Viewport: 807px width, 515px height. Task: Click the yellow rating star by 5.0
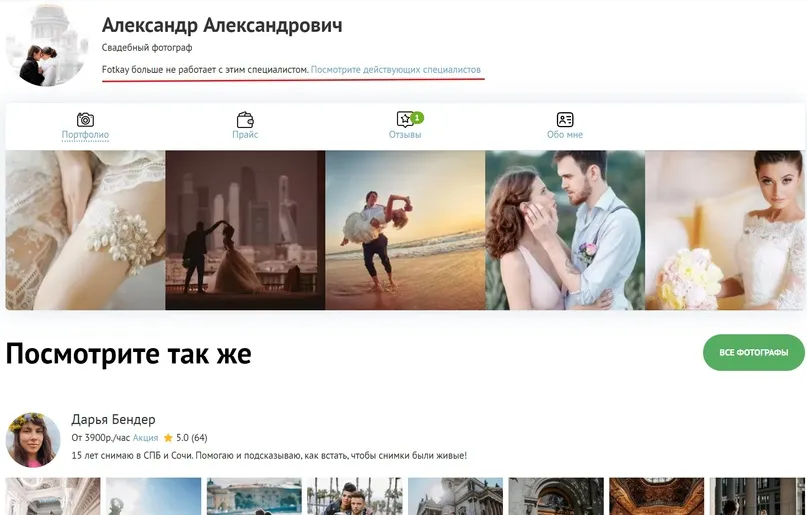click(168, 438)
